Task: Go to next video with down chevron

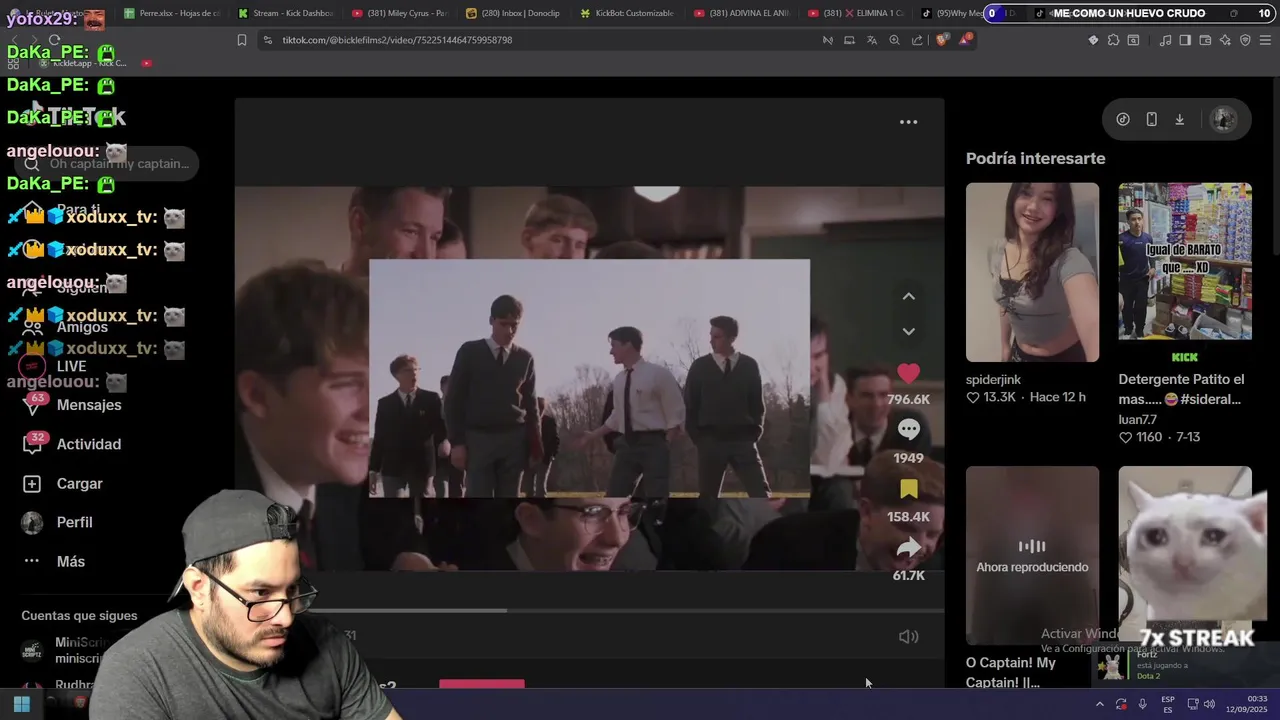Action: click(x=908, y=331)
